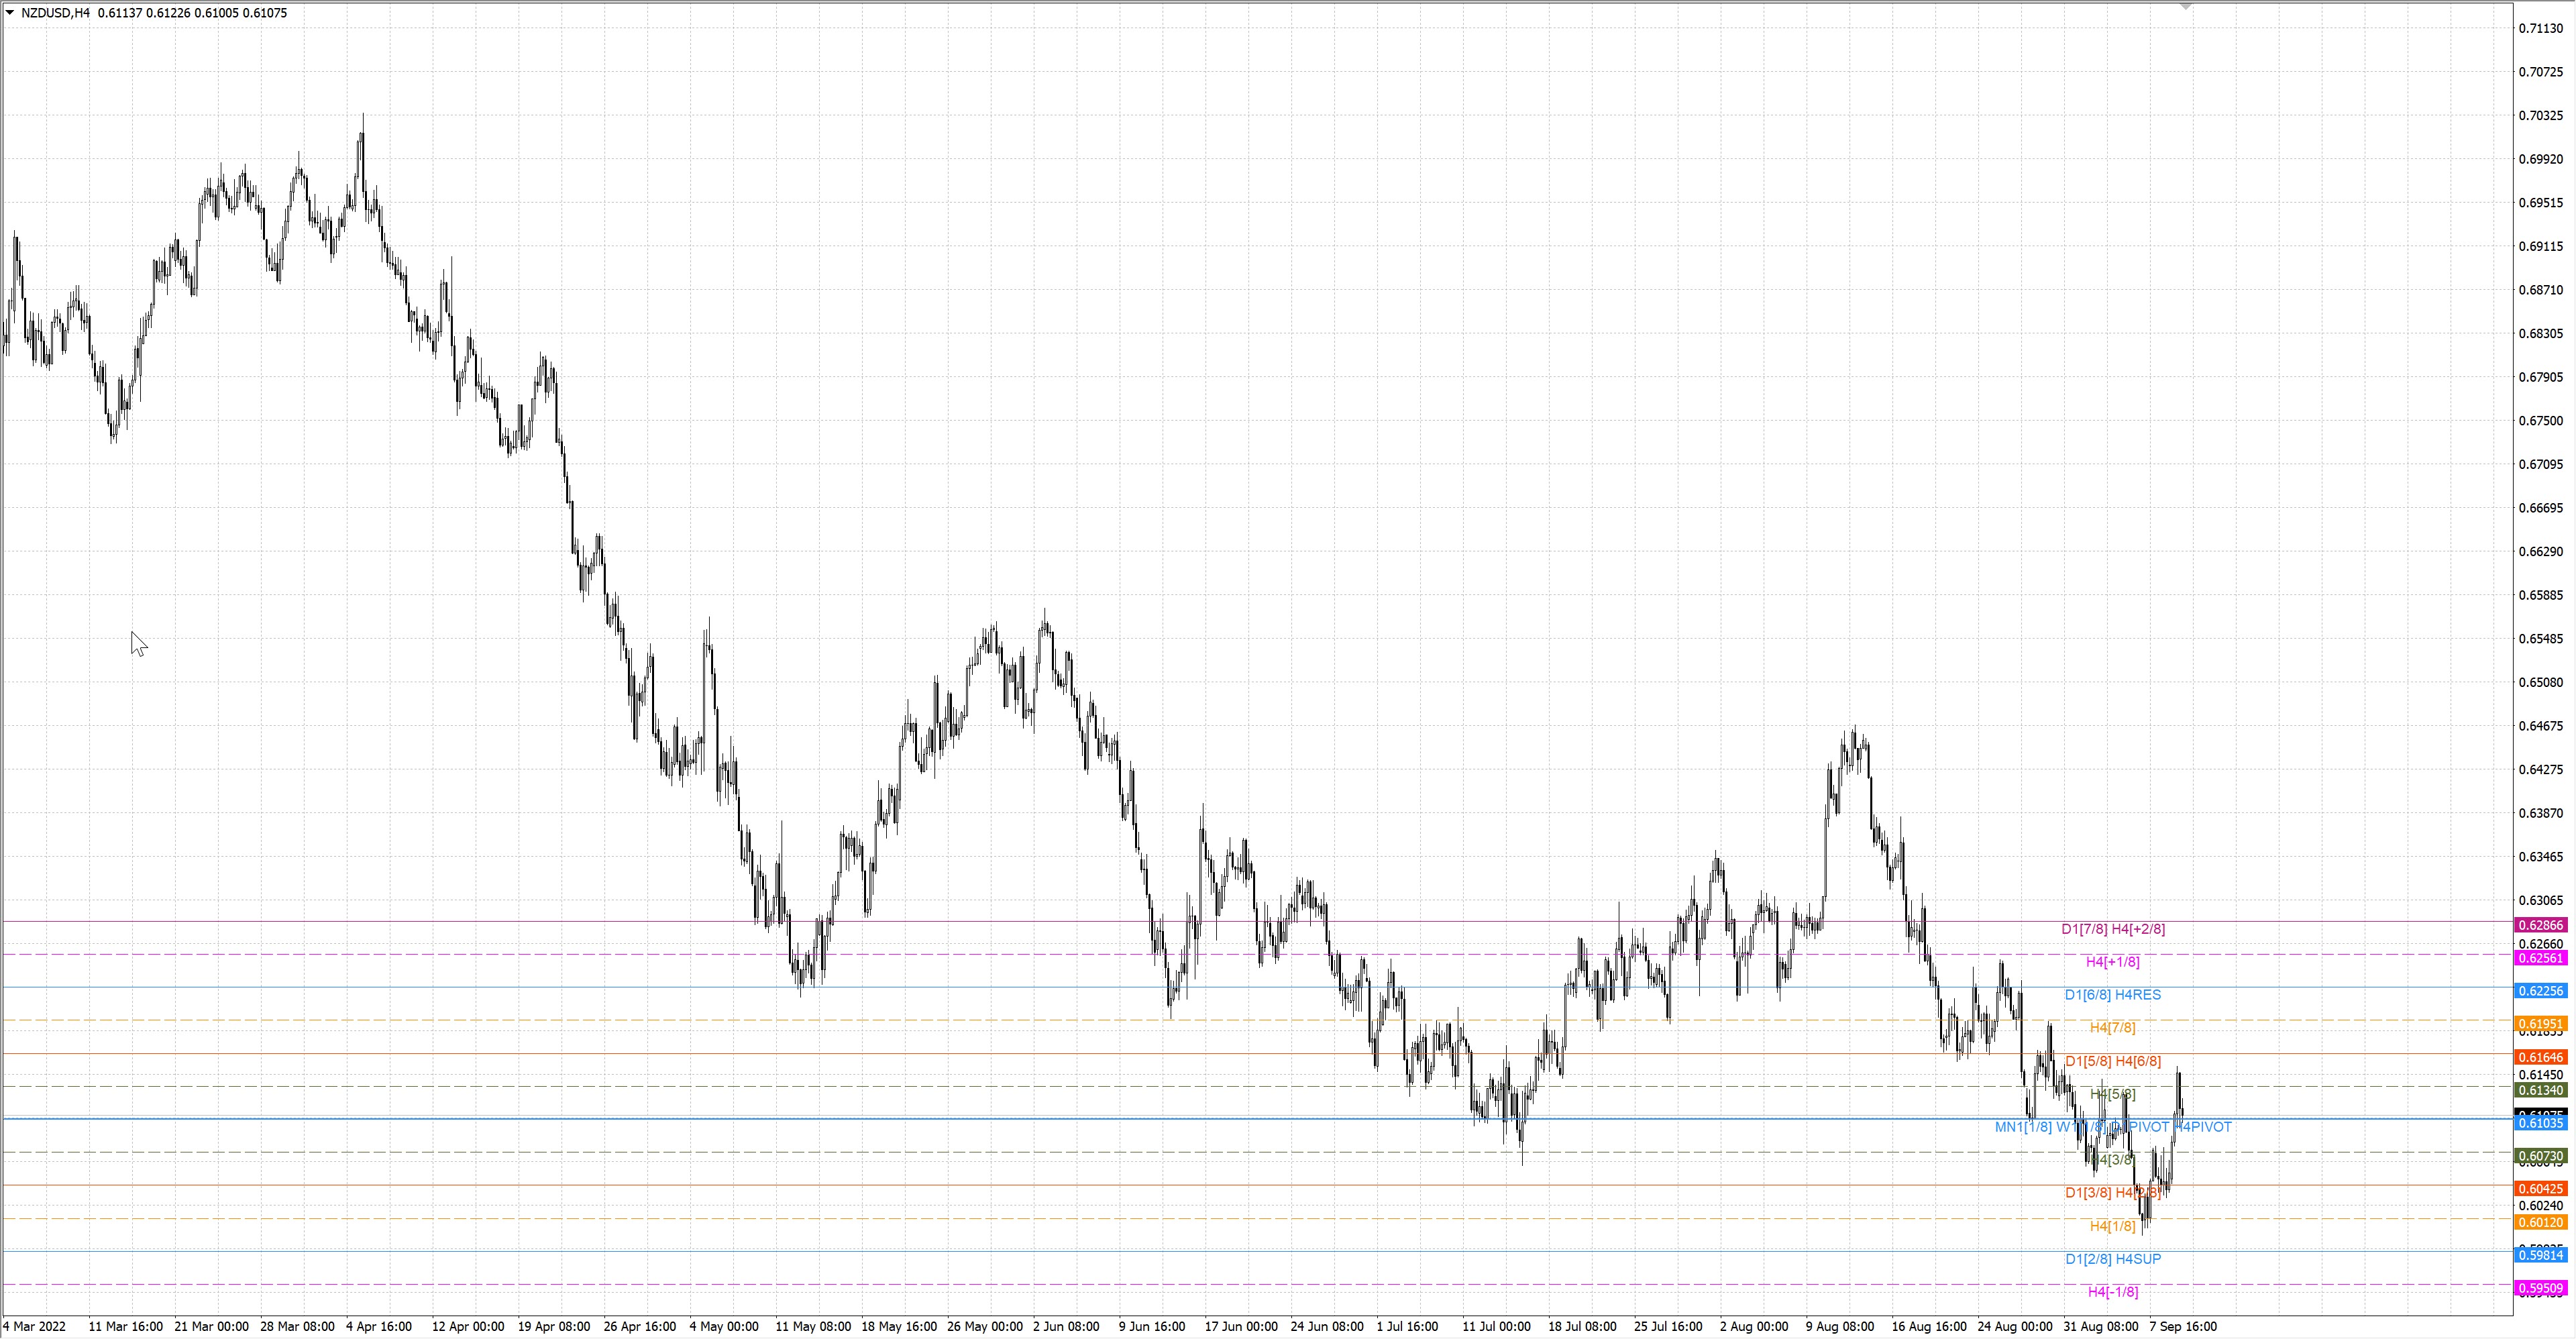Select the H4[3/8] level label
2576x1339 pixels.
click(x=2112, y=1160)
